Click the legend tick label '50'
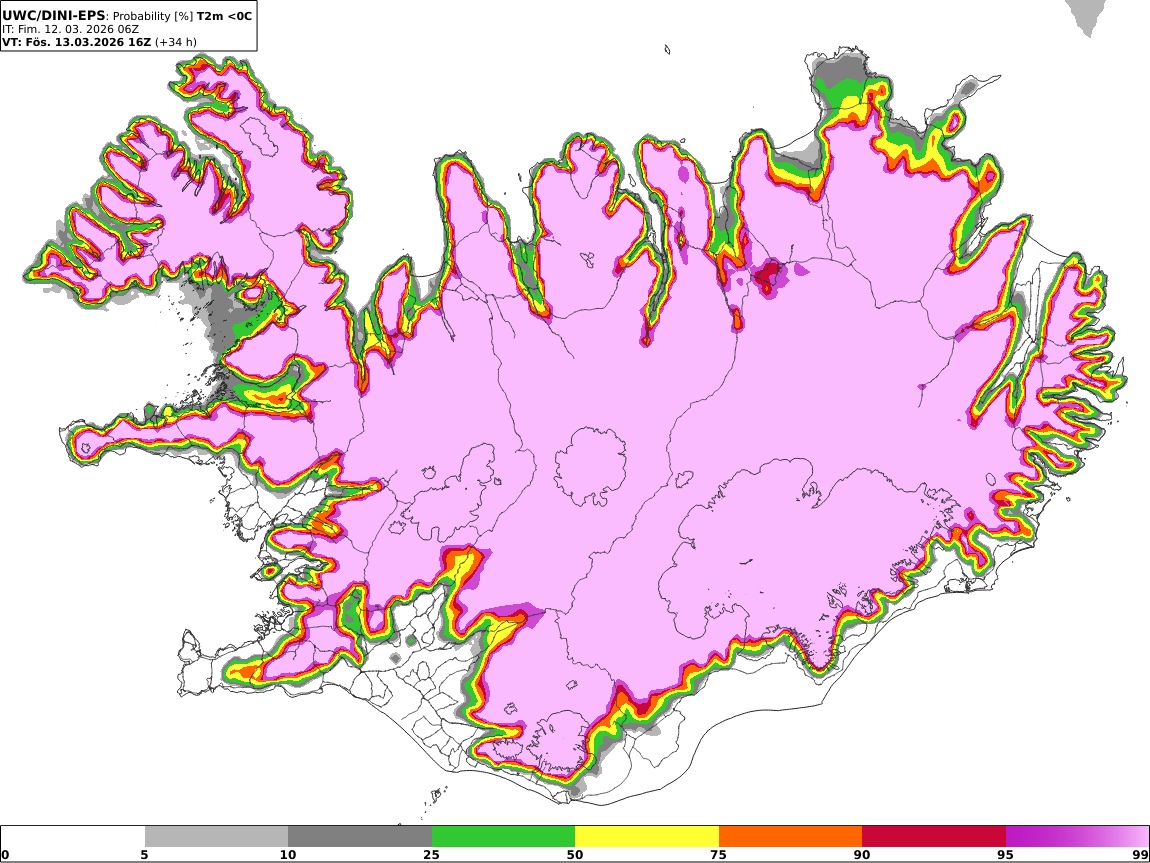 click(x=575, y=855)
